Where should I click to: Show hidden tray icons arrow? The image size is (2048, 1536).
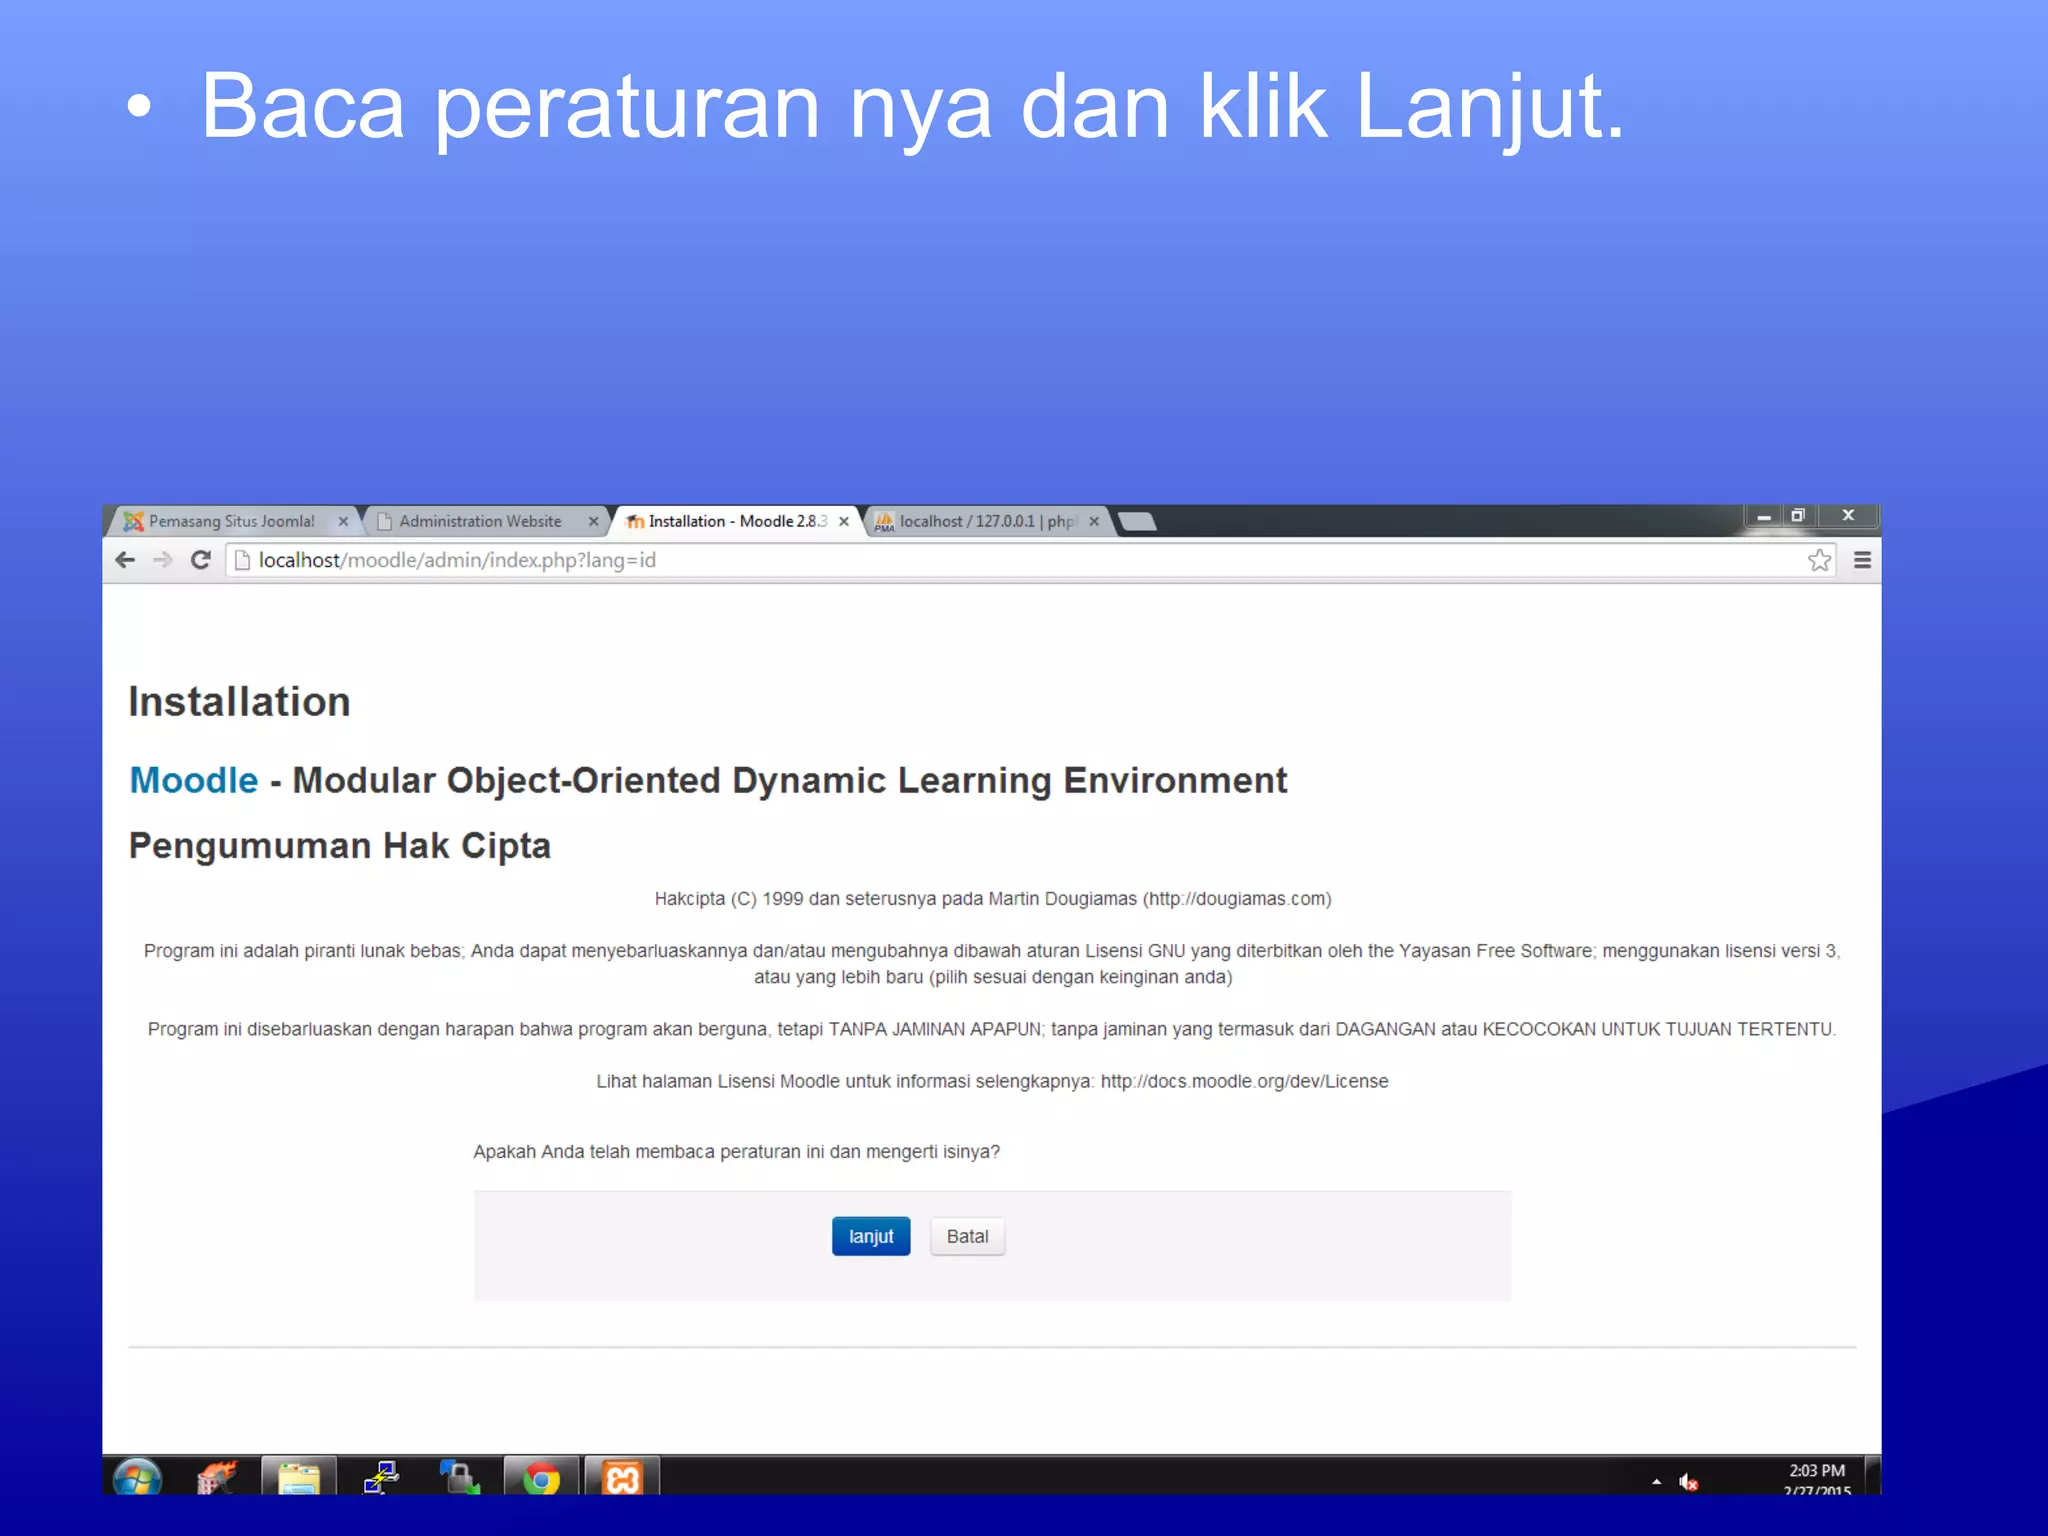point(1656,1482)
